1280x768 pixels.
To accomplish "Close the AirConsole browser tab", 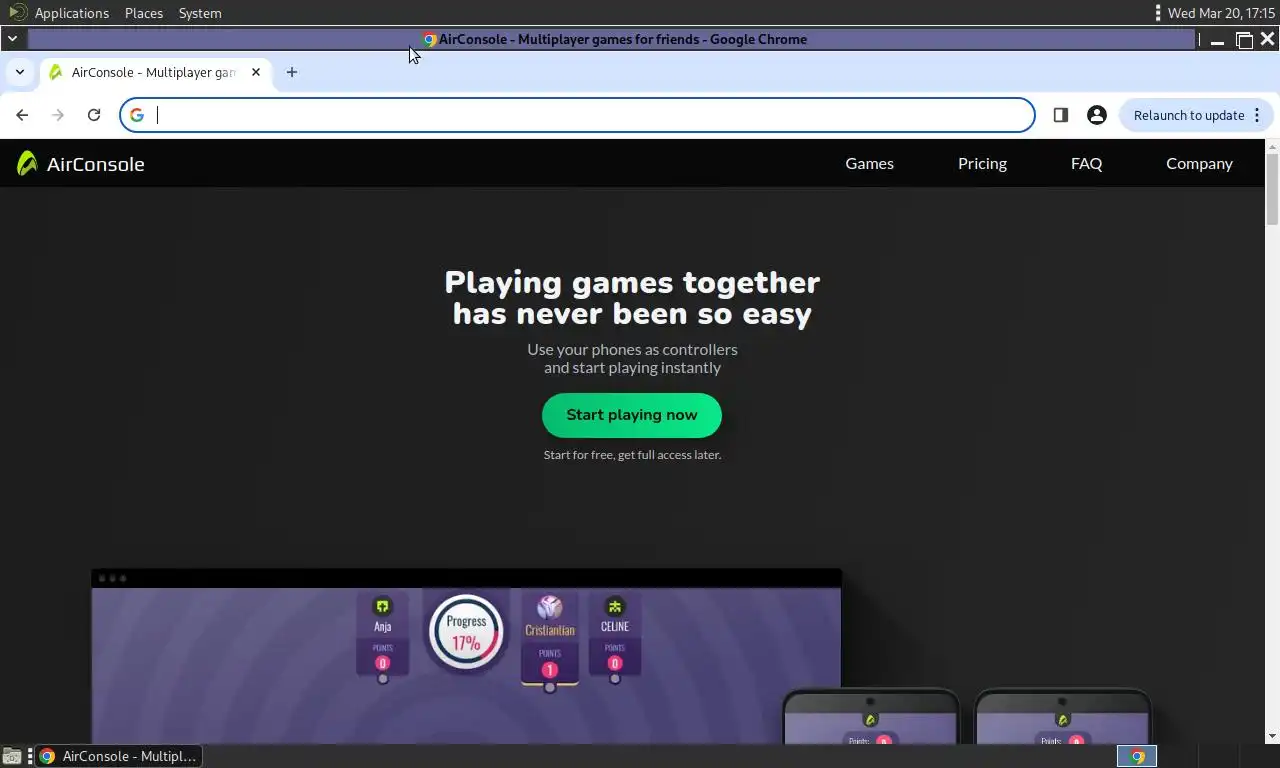I will click(x=256, y=72).
